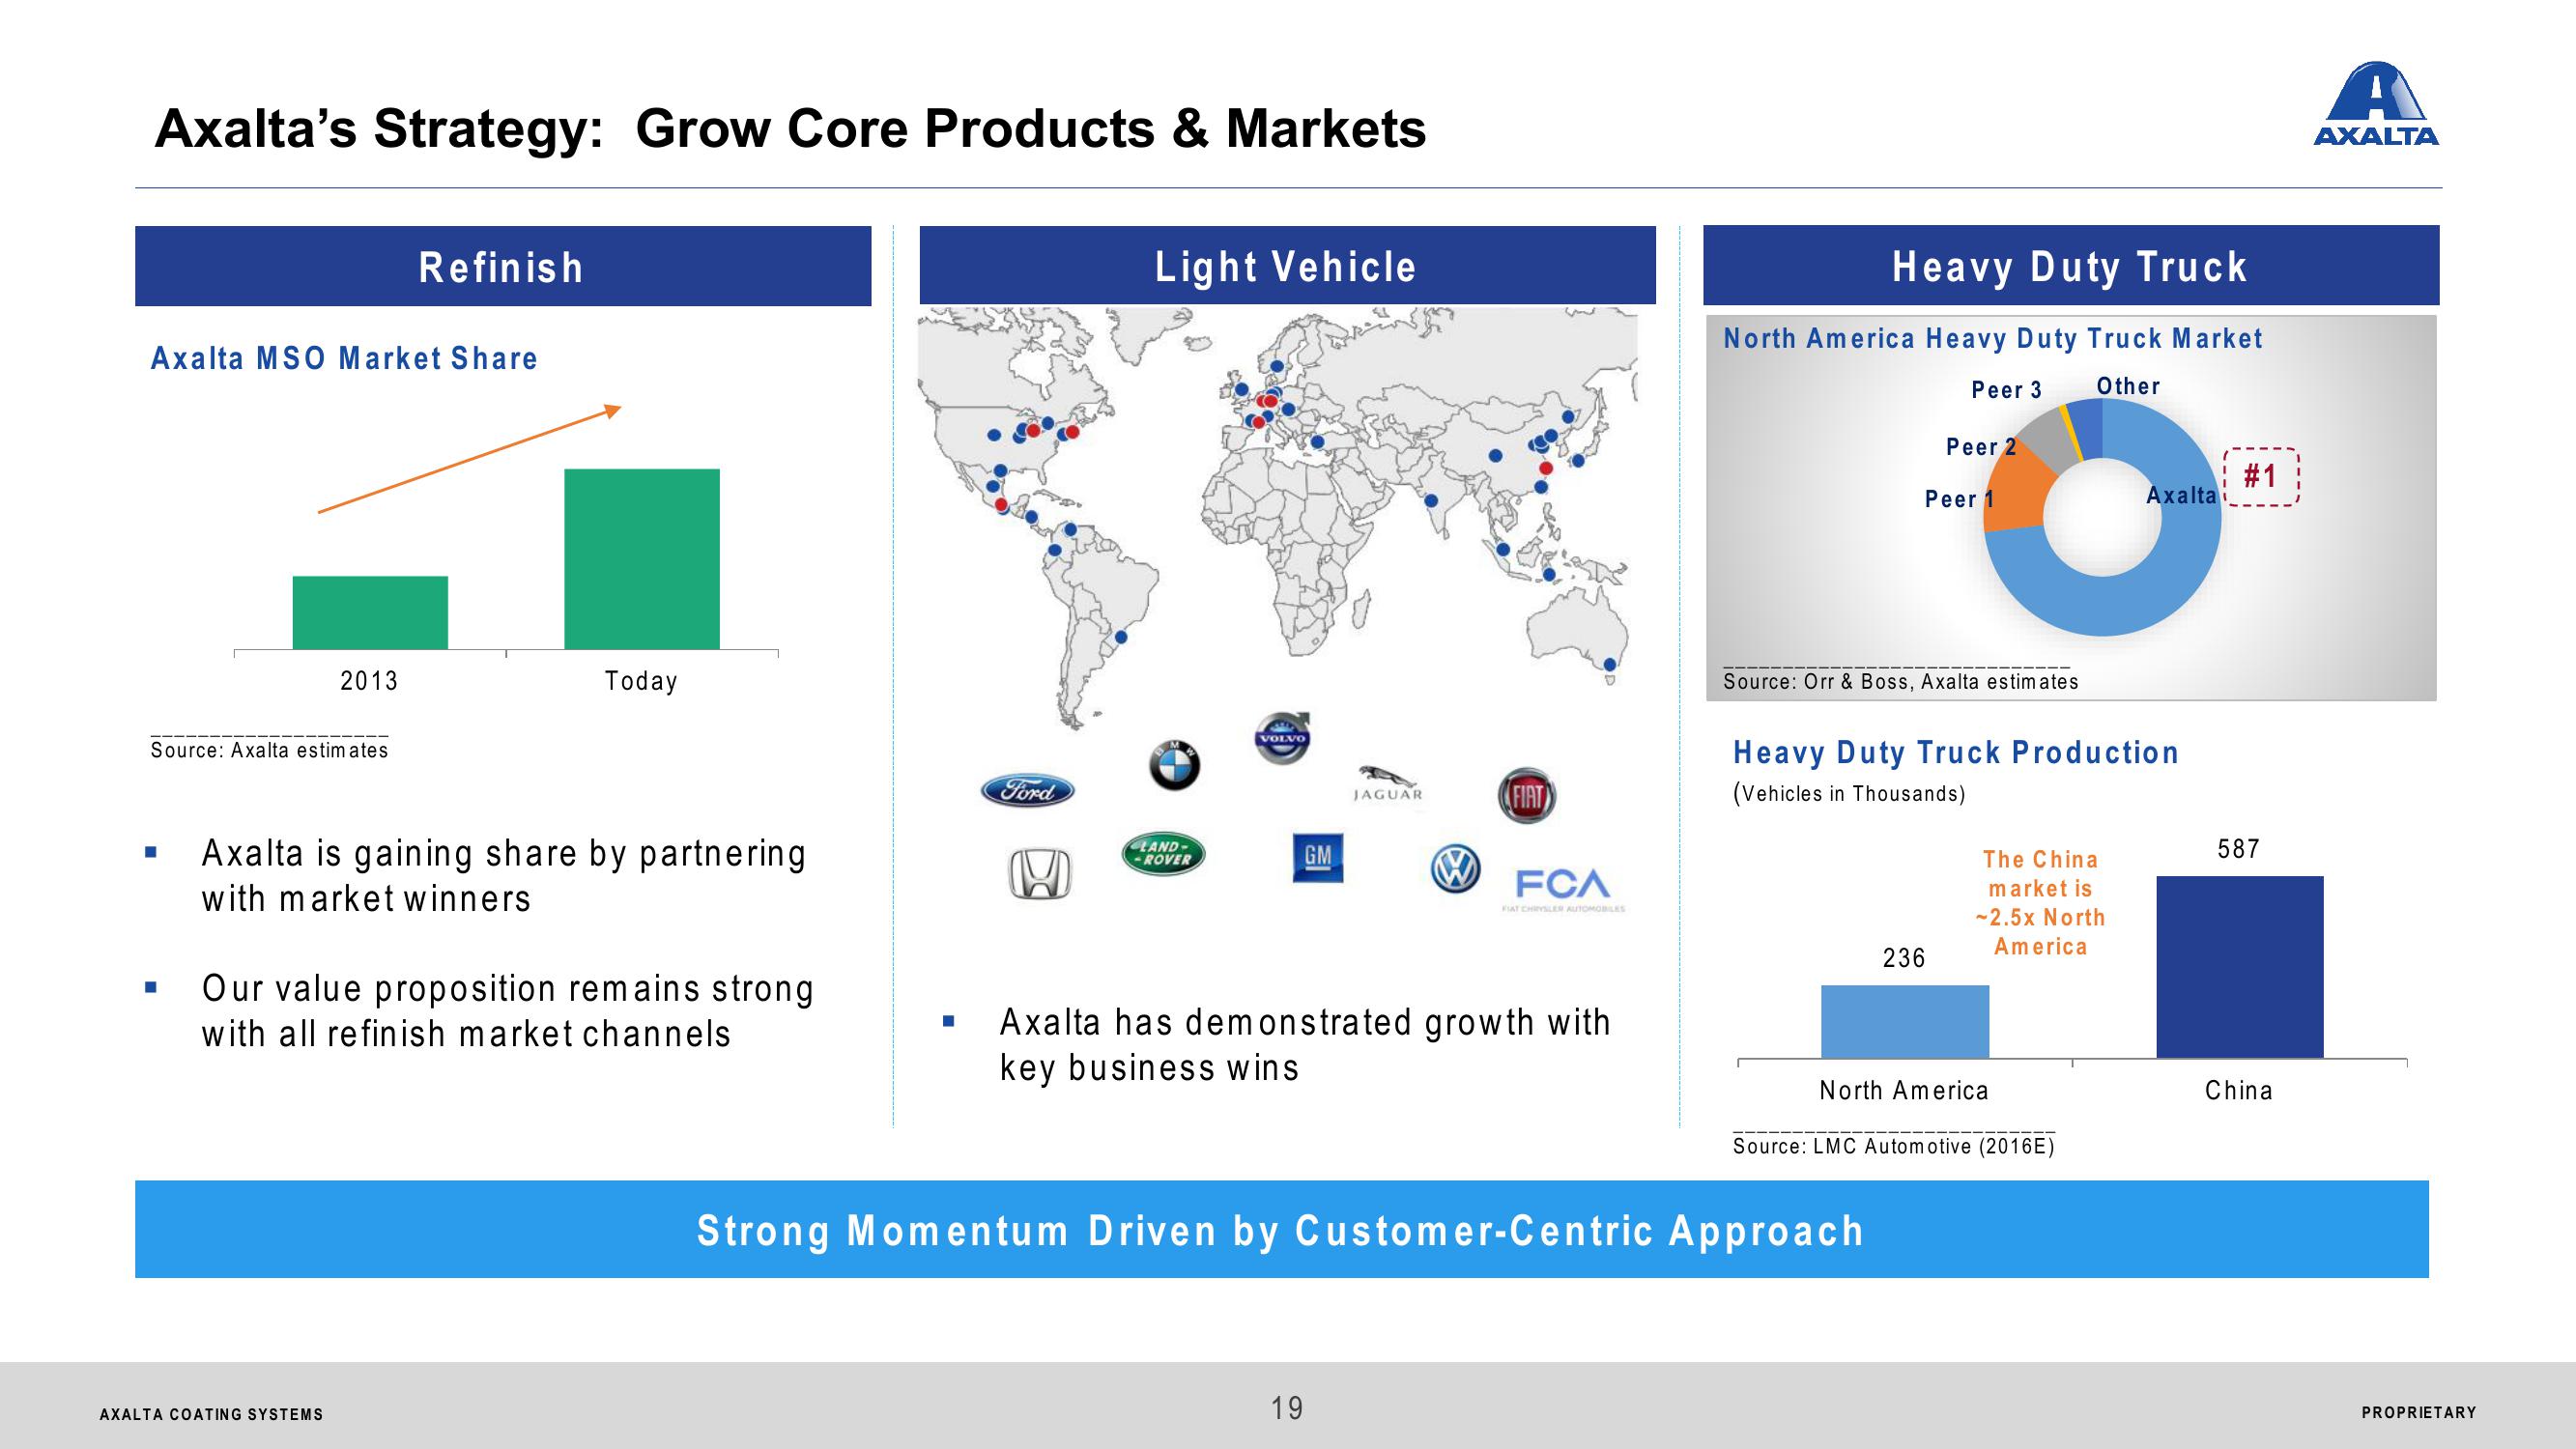2576x1449 pixels.
Task: Click the dark blue China bar
Action: click(2240, 967)
